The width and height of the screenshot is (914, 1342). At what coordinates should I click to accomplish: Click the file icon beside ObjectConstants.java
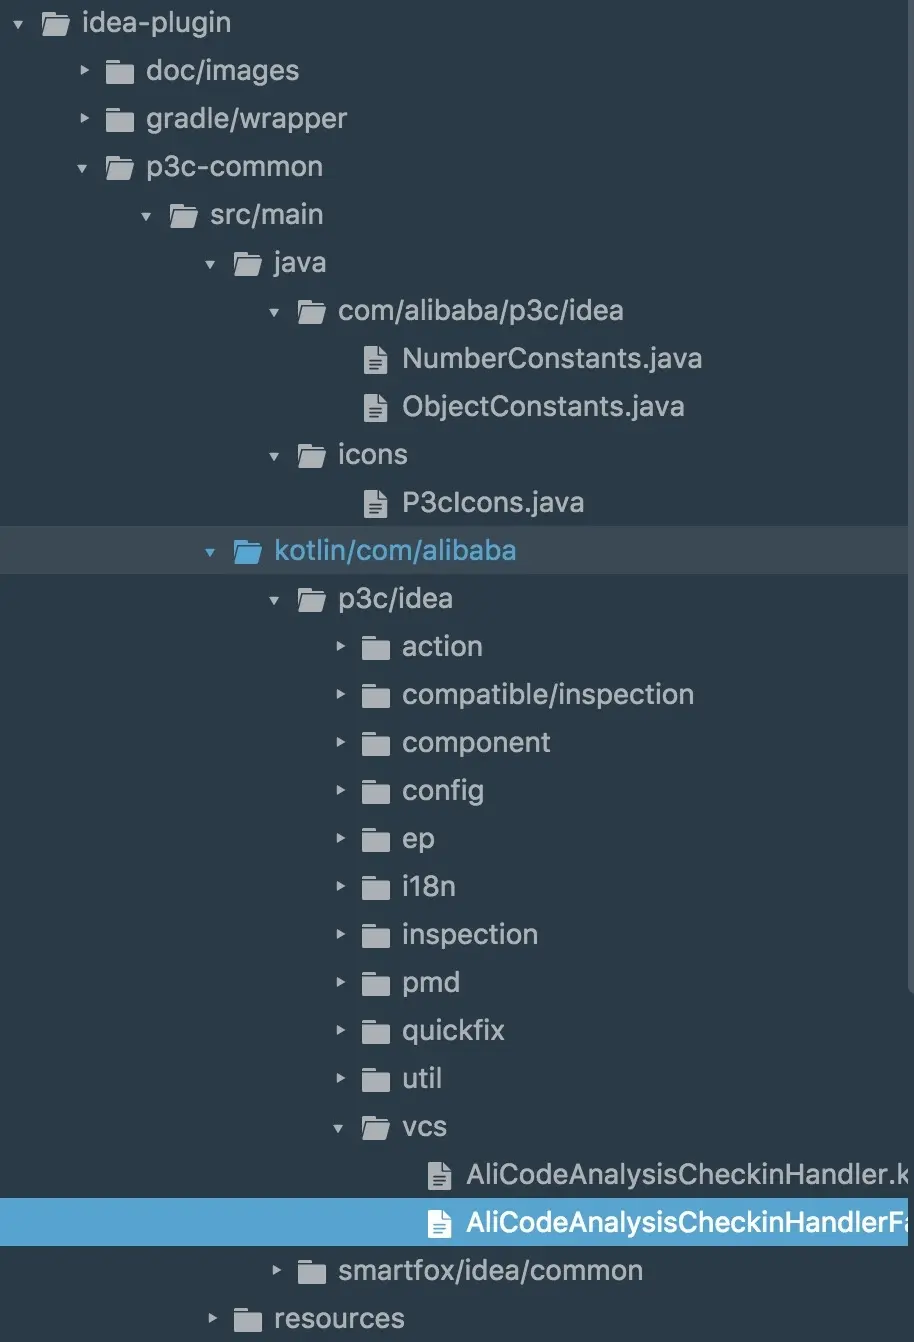pyautogui.click(x=376, y=407)
